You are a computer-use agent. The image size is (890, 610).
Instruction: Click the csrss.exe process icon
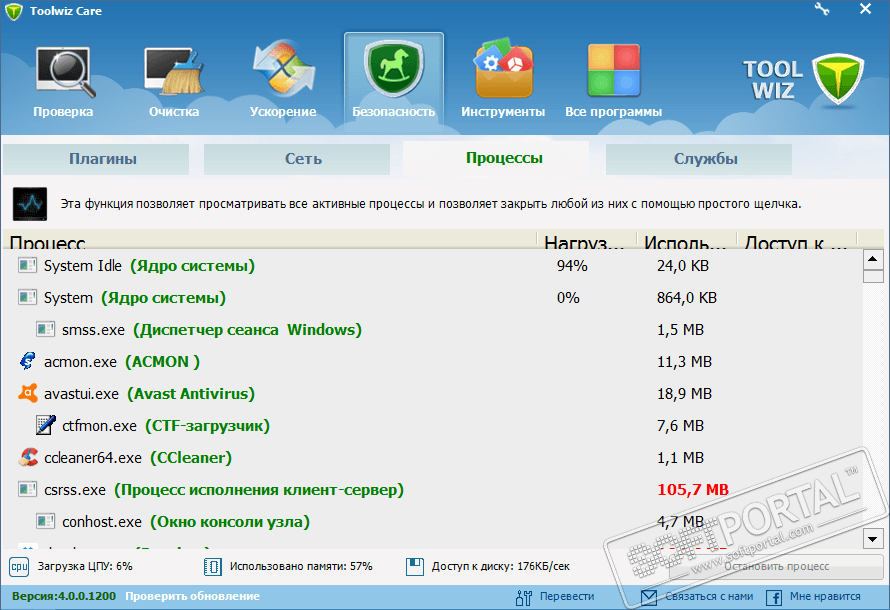click(x=27, y=489)
